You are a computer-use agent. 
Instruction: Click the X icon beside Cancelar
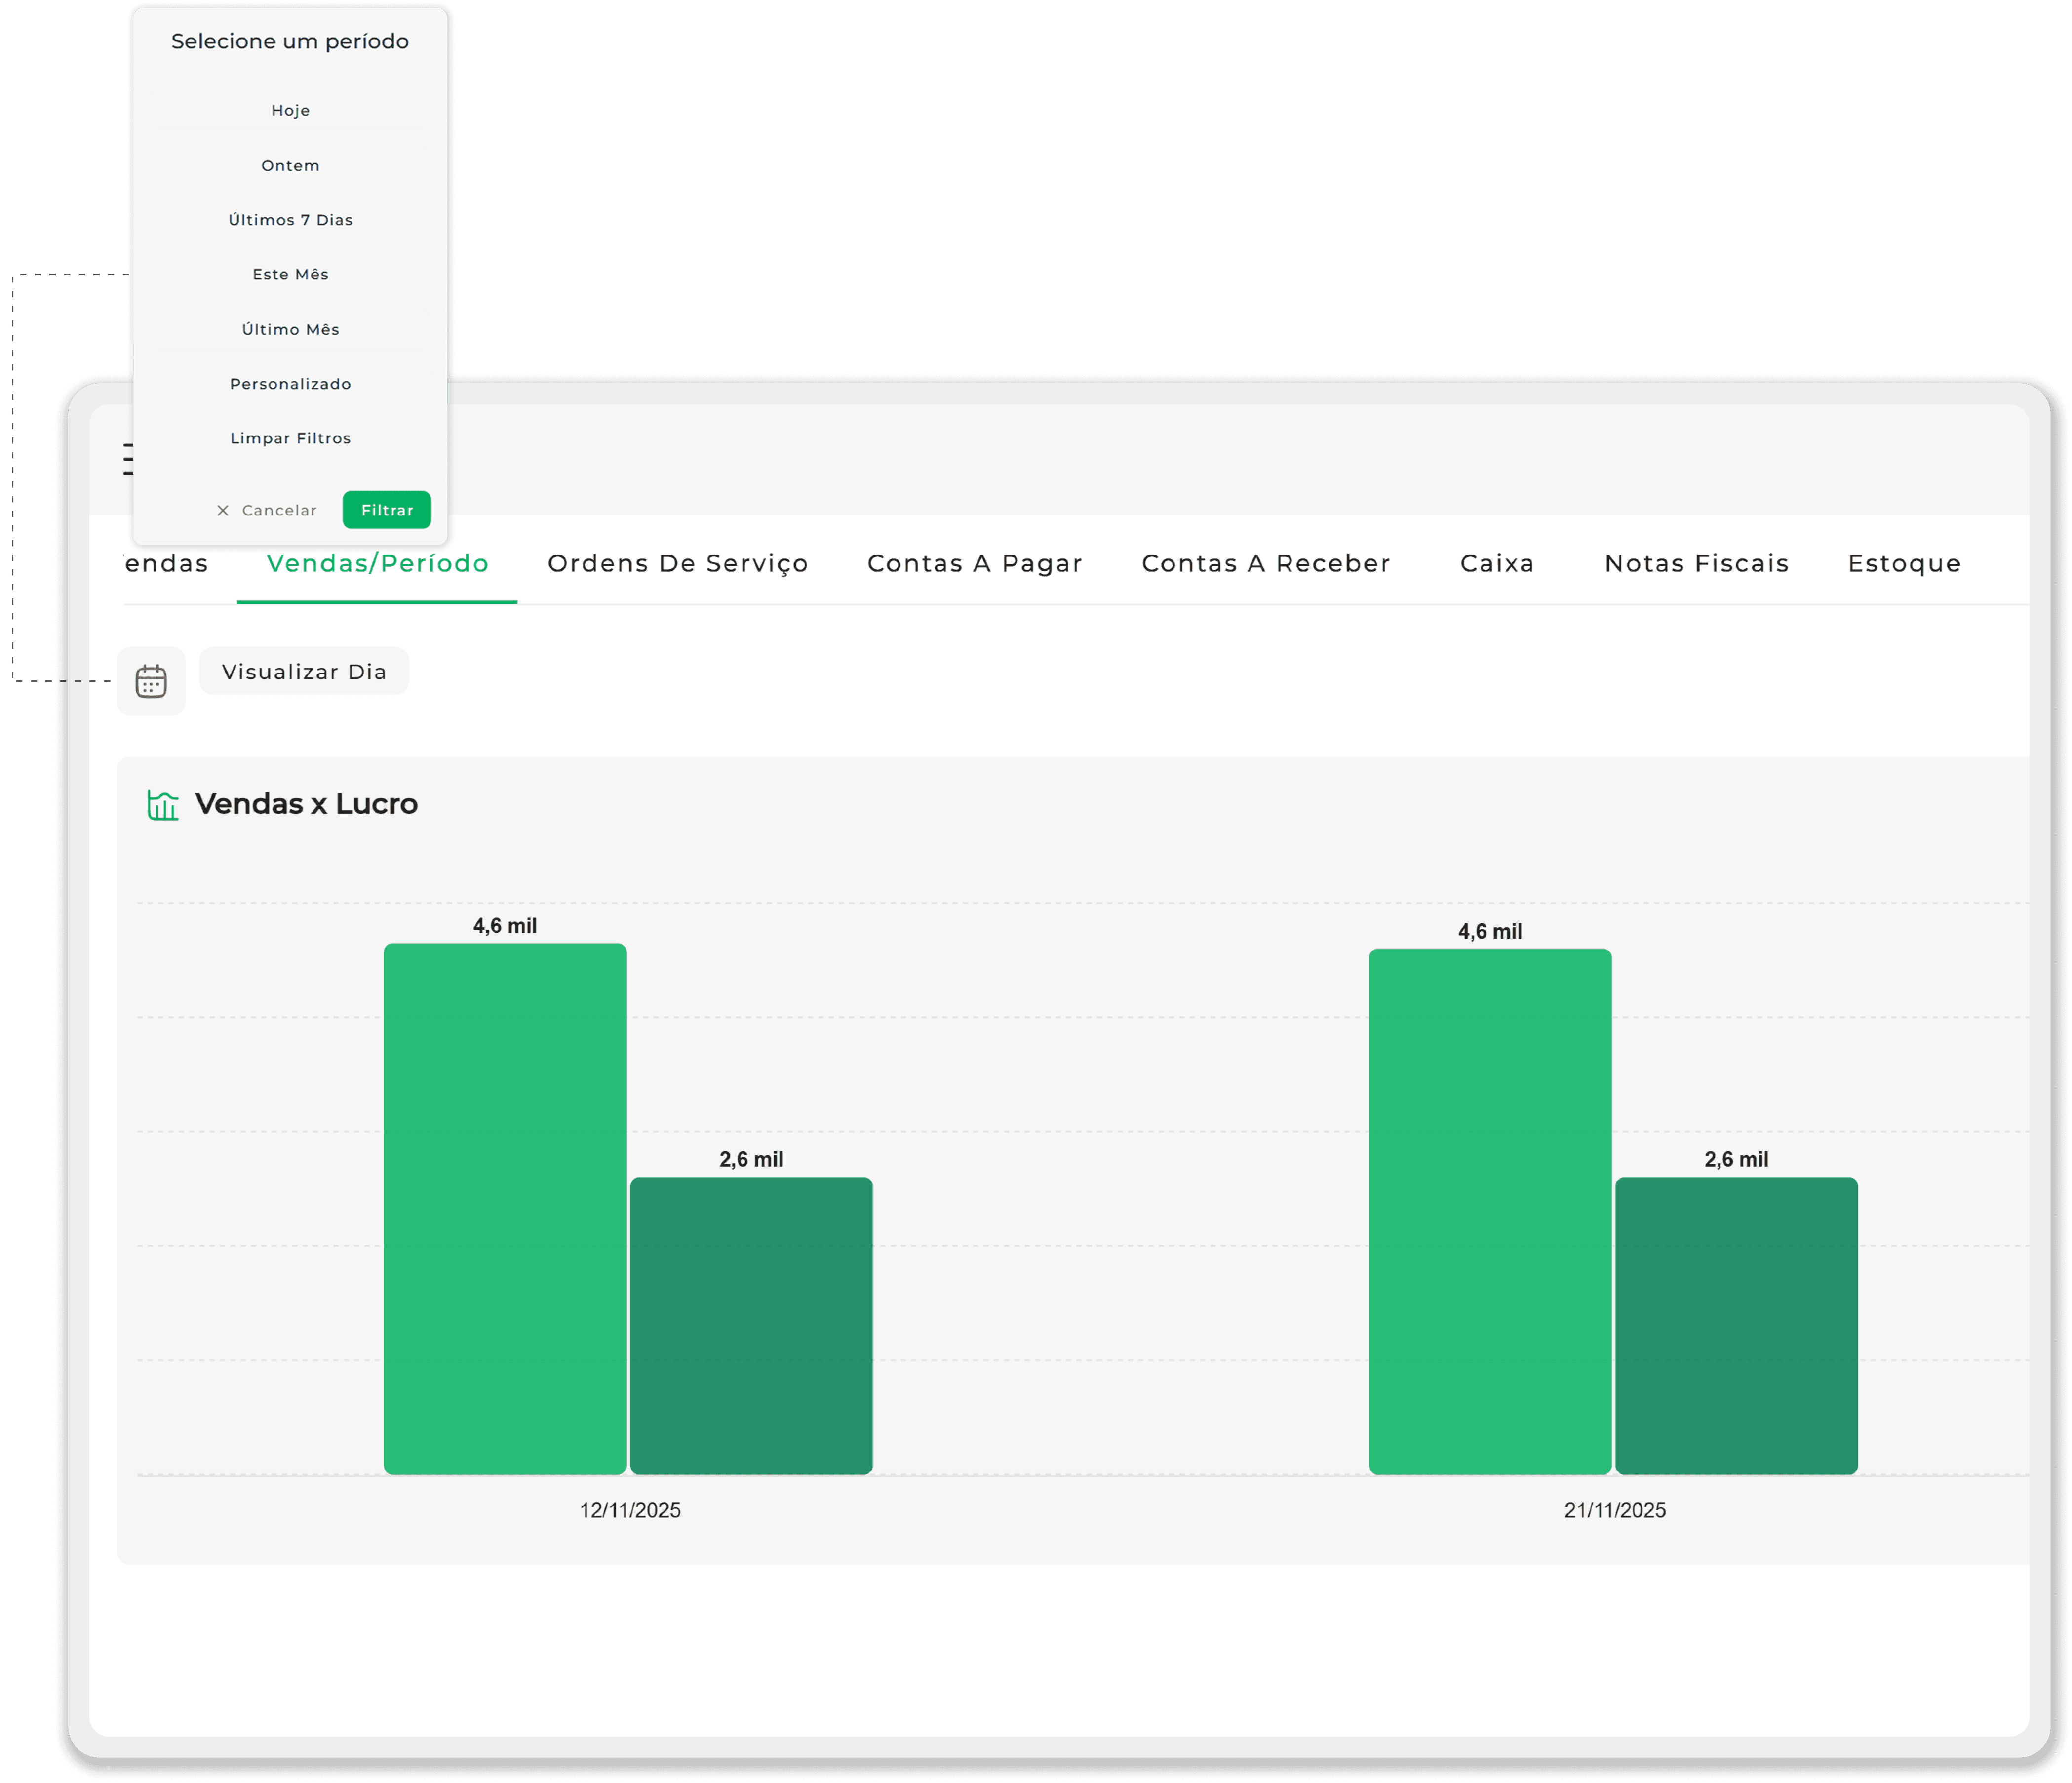(223, 510)
